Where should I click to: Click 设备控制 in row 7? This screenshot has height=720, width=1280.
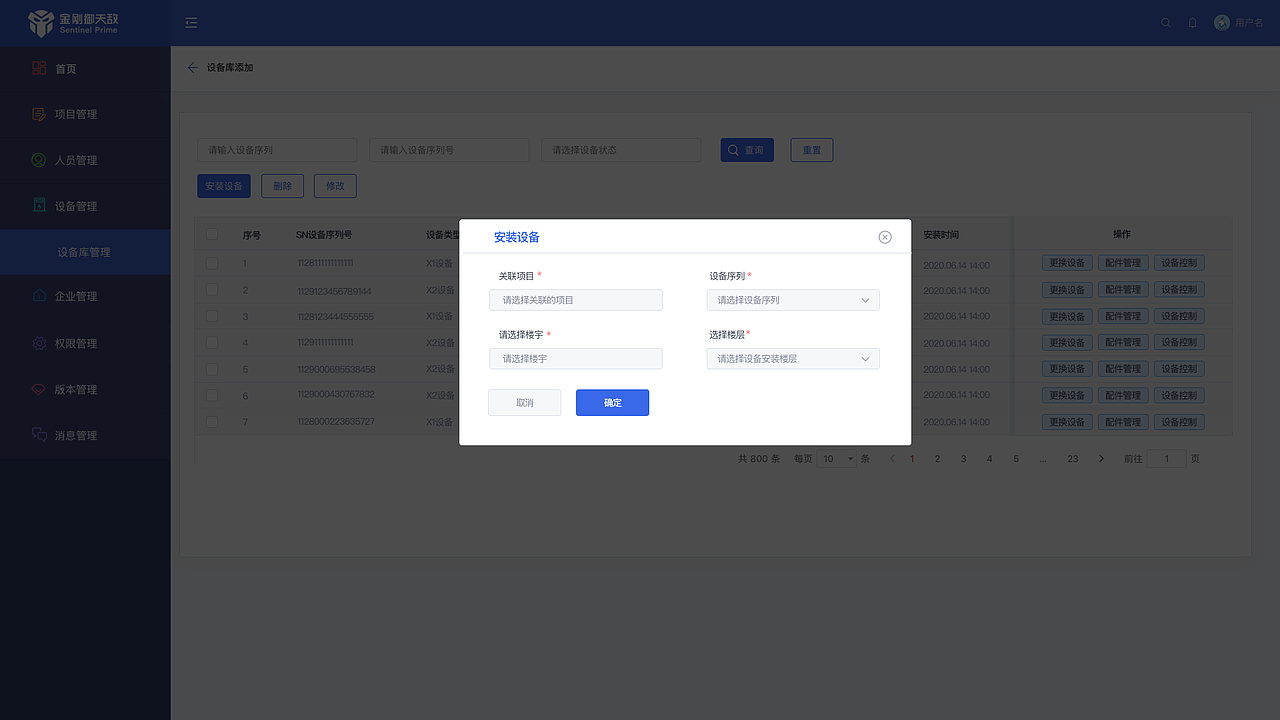click(1179, 422)
